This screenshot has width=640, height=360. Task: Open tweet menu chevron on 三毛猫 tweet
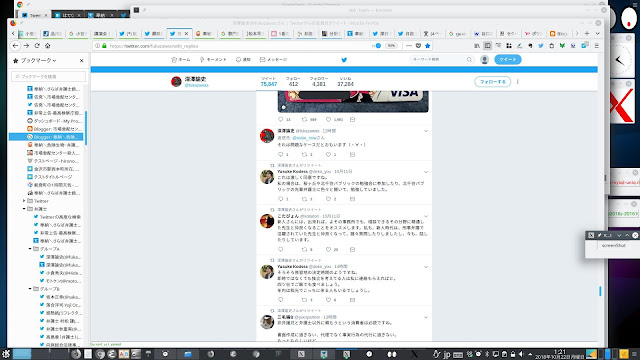point(426,317)
